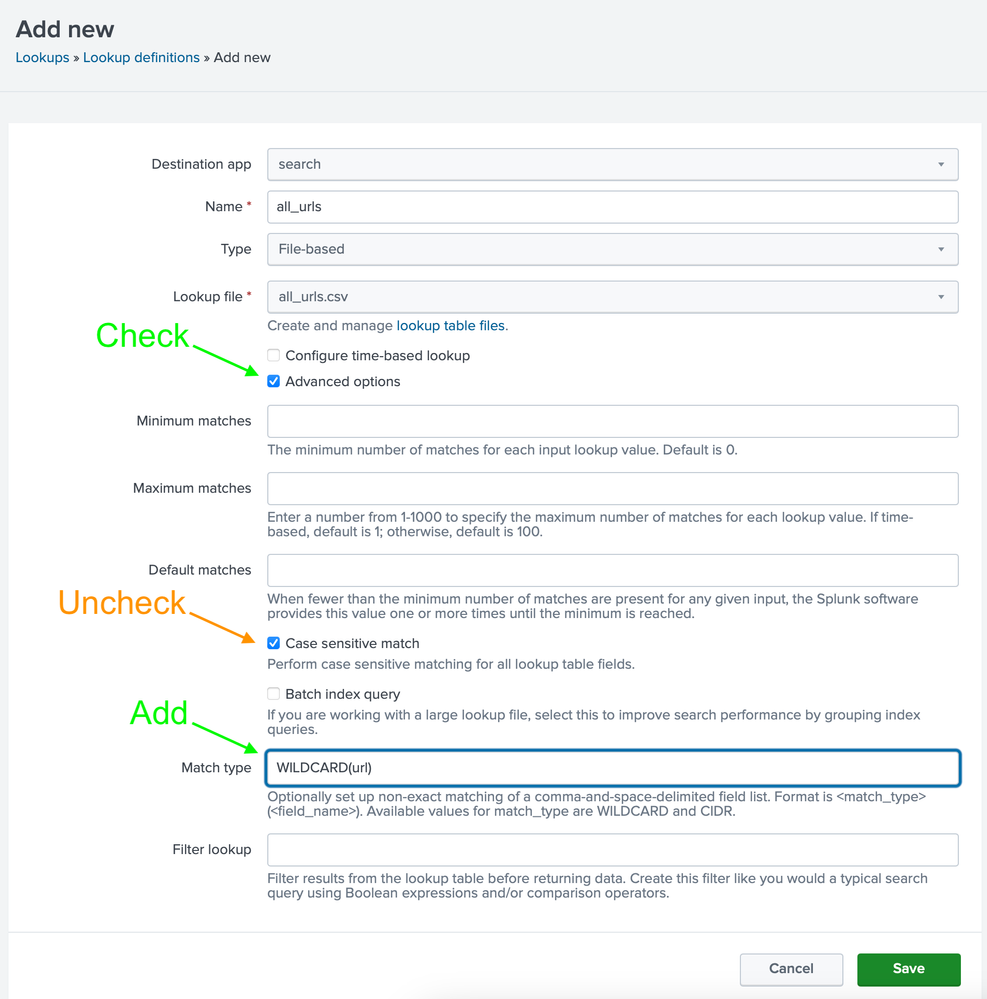Navigate to Lookup definitions breadcrumb
Image resolution: width=987 pixels, height=999 pixels.
click(141, 58)
